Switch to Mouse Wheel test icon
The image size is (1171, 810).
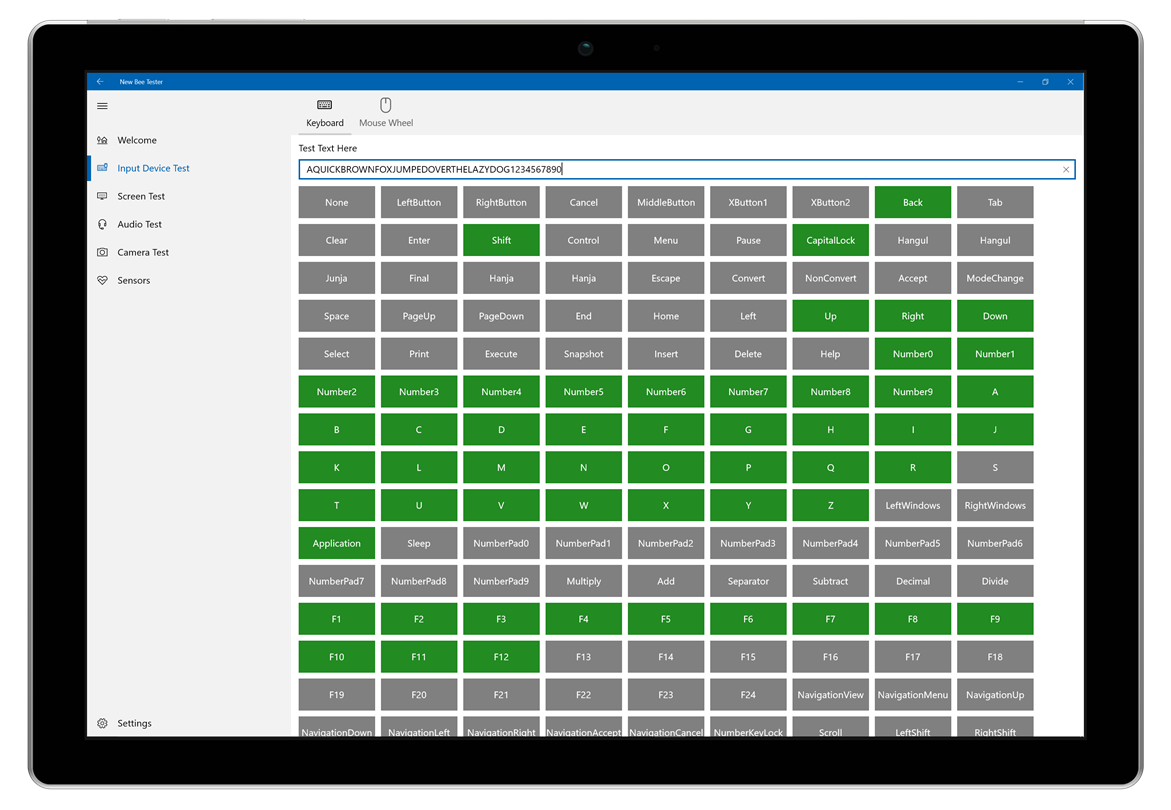[385, 105]
